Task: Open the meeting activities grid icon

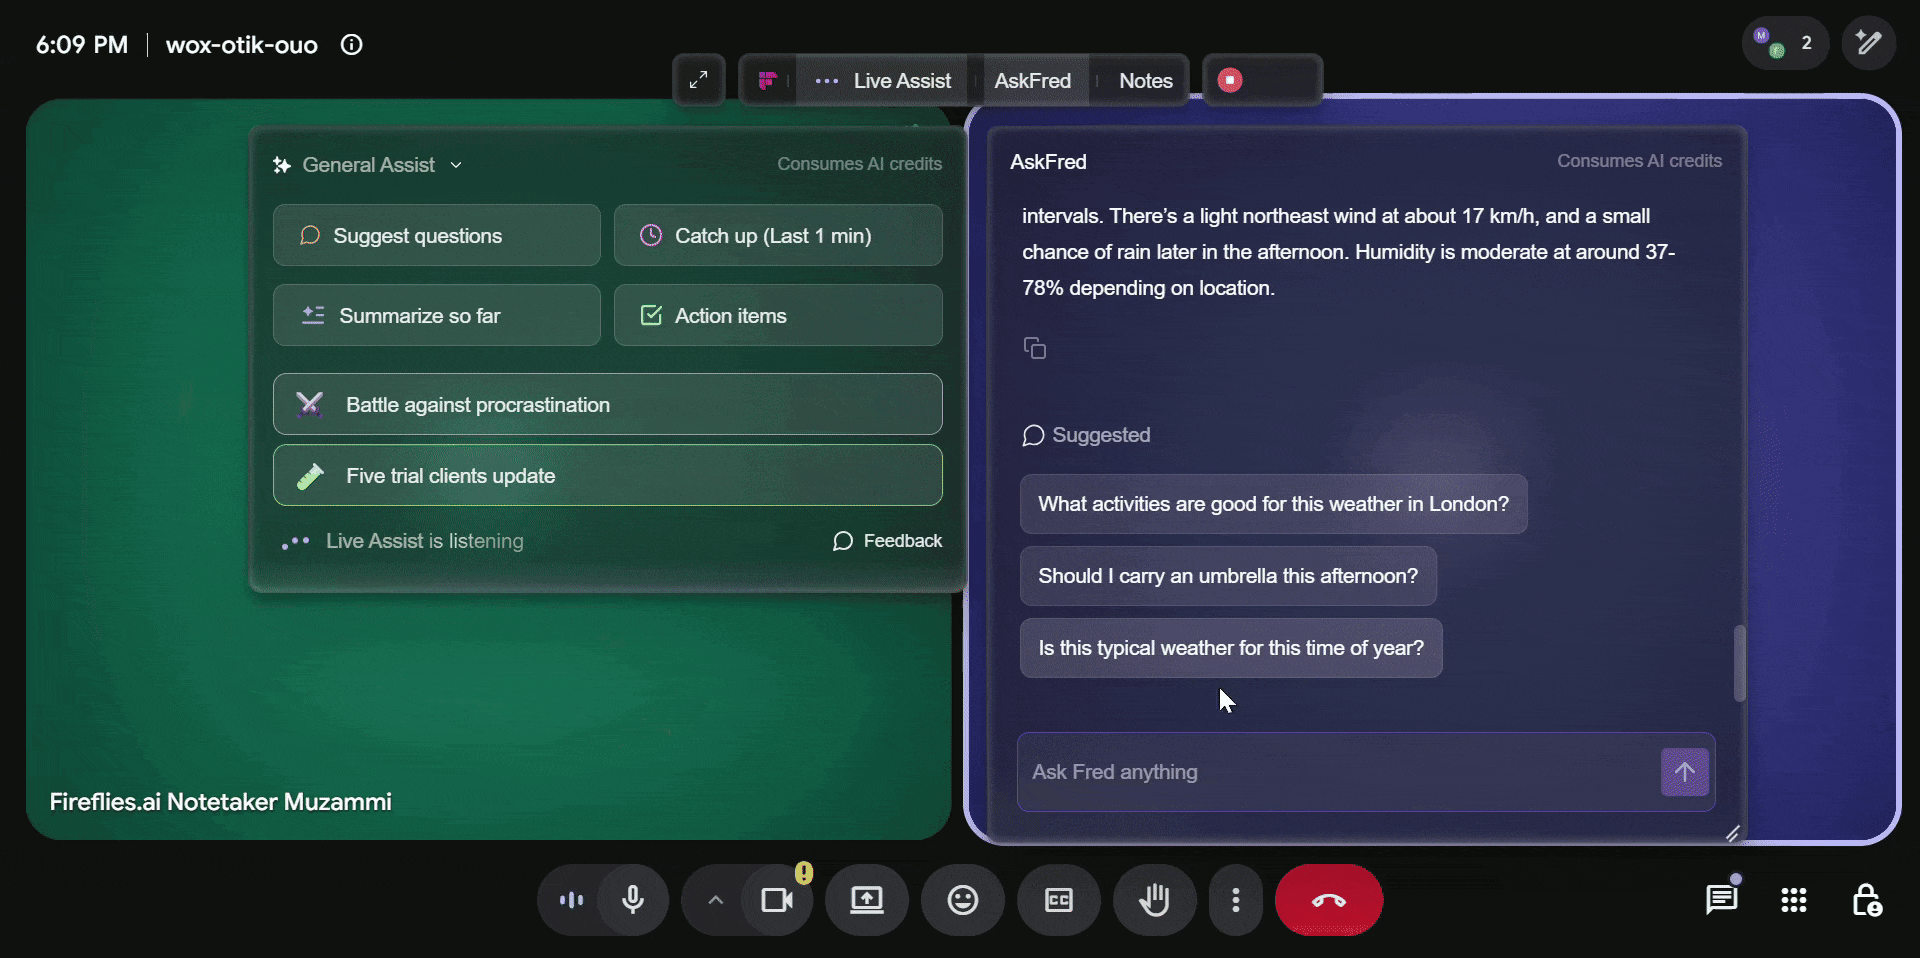Action: click(1794, 900)
